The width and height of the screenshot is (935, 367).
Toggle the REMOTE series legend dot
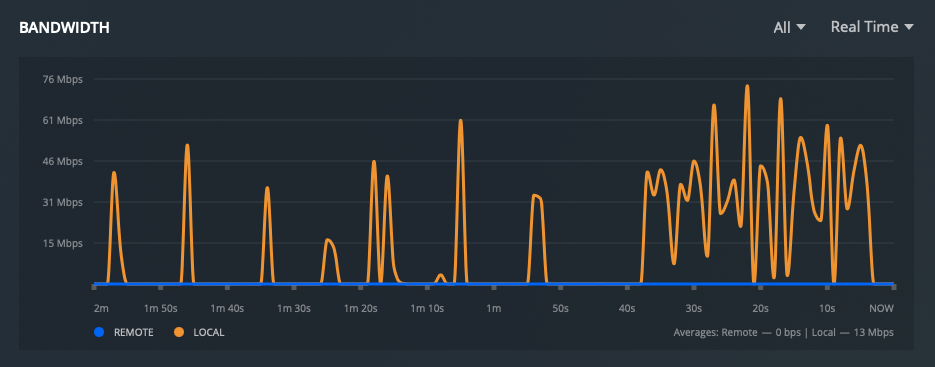(100, 332)
